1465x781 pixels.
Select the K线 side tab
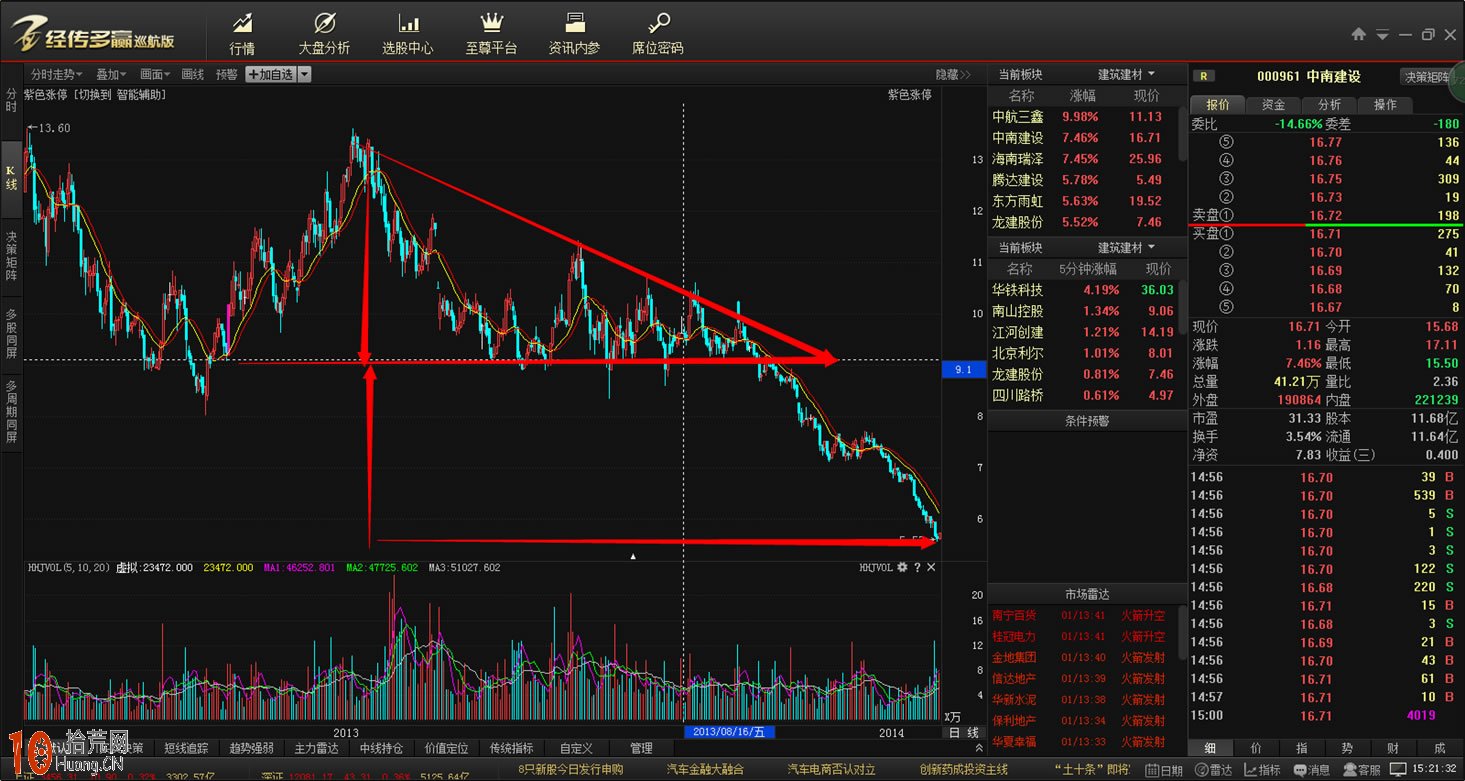point(12,178)
